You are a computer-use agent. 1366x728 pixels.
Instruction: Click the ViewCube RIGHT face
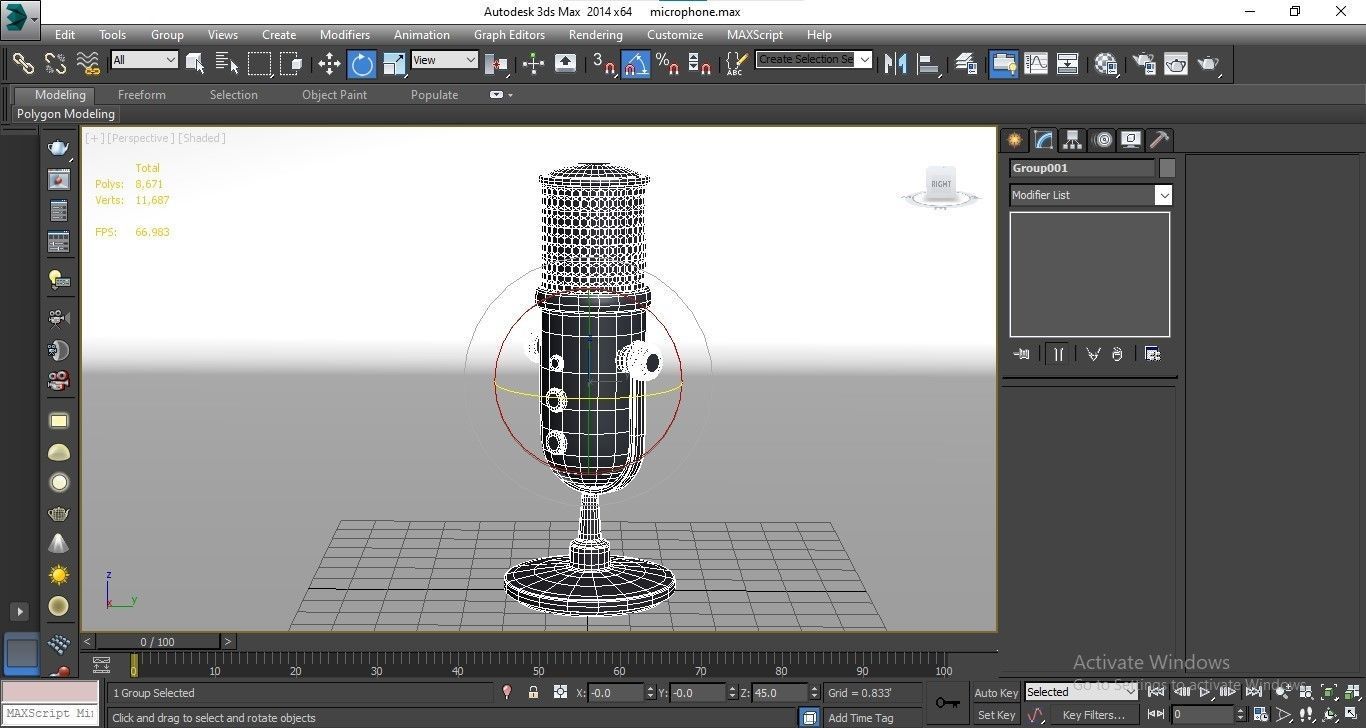(941, 183)
